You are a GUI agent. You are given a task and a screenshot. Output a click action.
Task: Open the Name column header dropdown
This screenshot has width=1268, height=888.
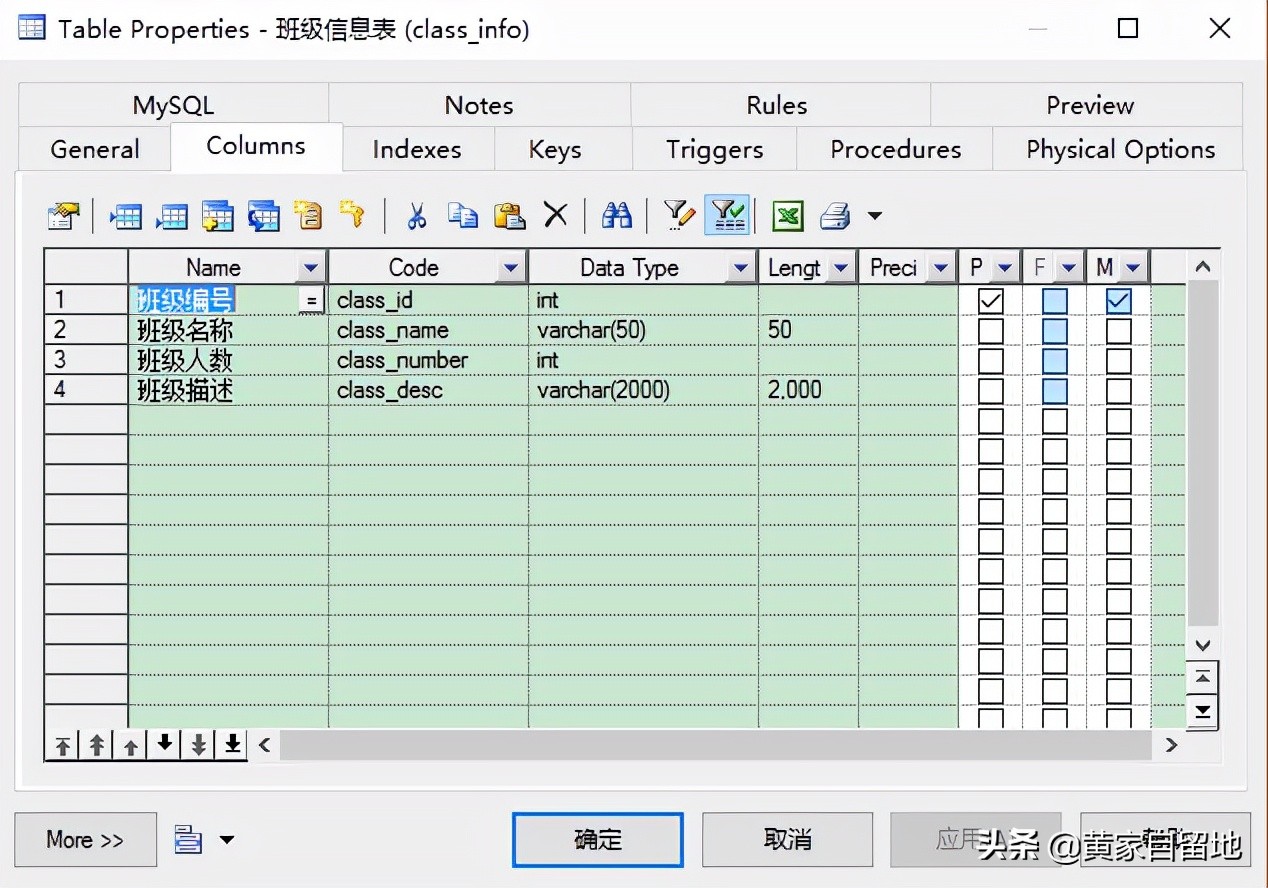[311, 266]
